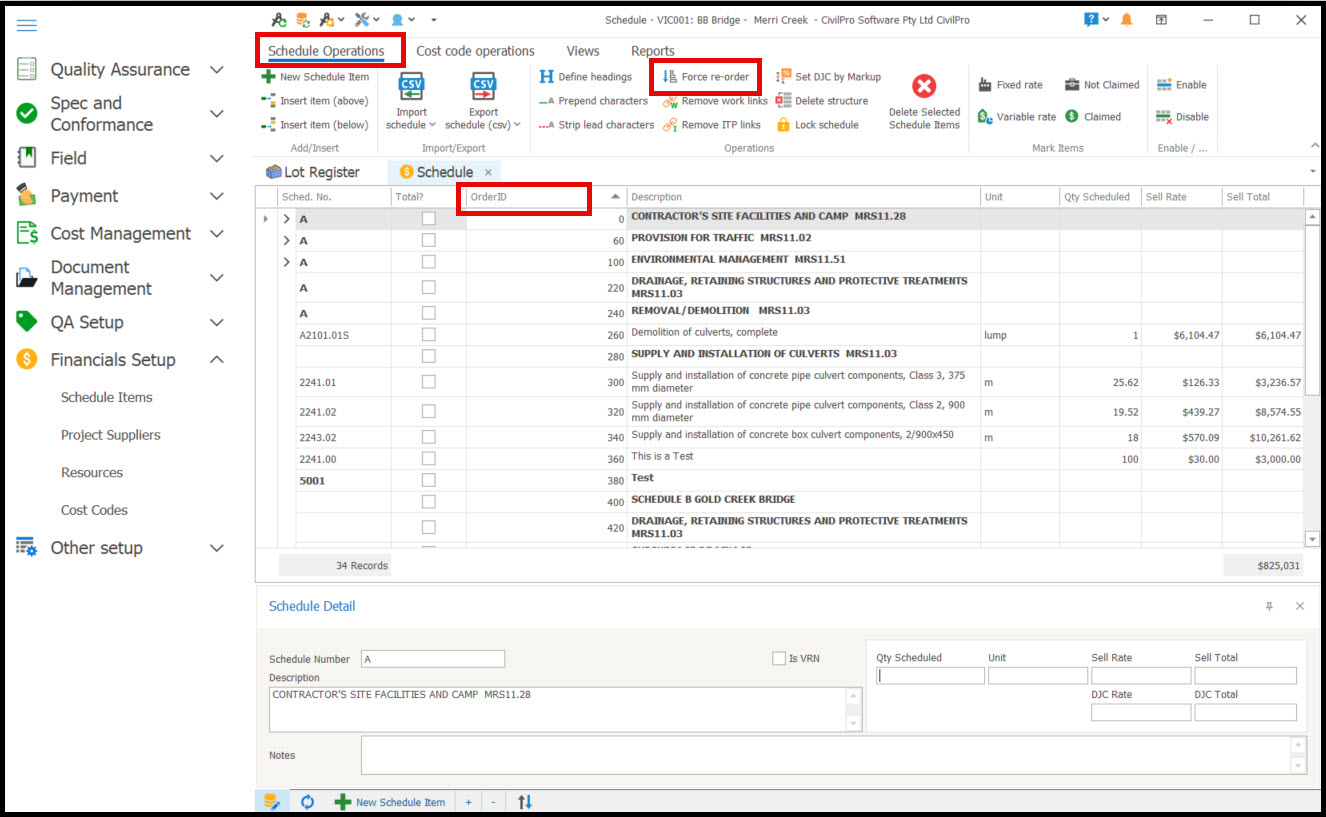Check Total box for Demolition of culverts row
Viewport: 1326px width, 817px height.
(x=428, y=335)
